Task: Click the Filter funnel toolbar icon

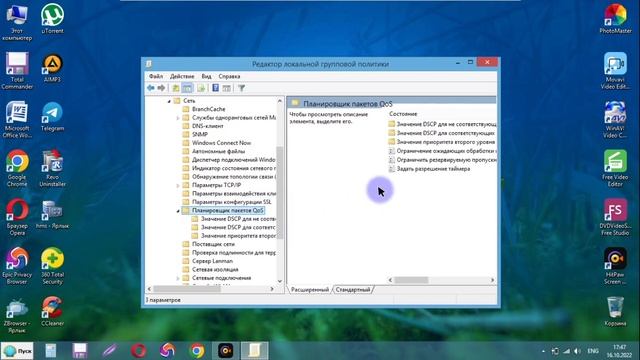Action: click(242, 88)
